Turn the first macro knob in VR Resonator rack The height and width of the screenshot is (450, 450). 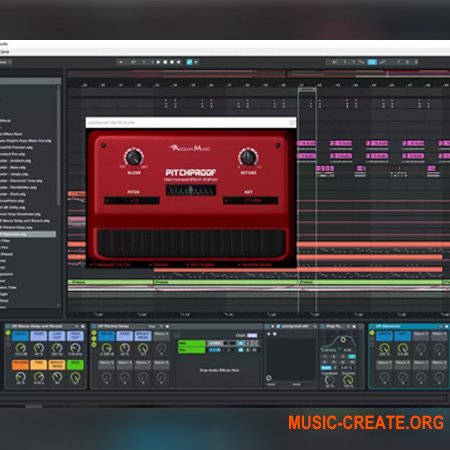tap(384, 349)
